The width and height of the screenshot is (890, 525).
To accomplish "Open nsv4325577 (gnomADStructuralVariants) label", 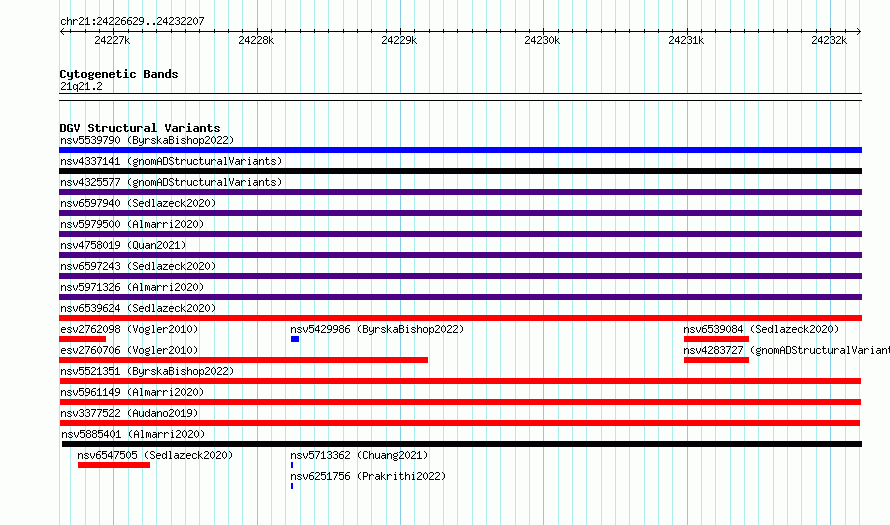I will [x=171, y=182].
